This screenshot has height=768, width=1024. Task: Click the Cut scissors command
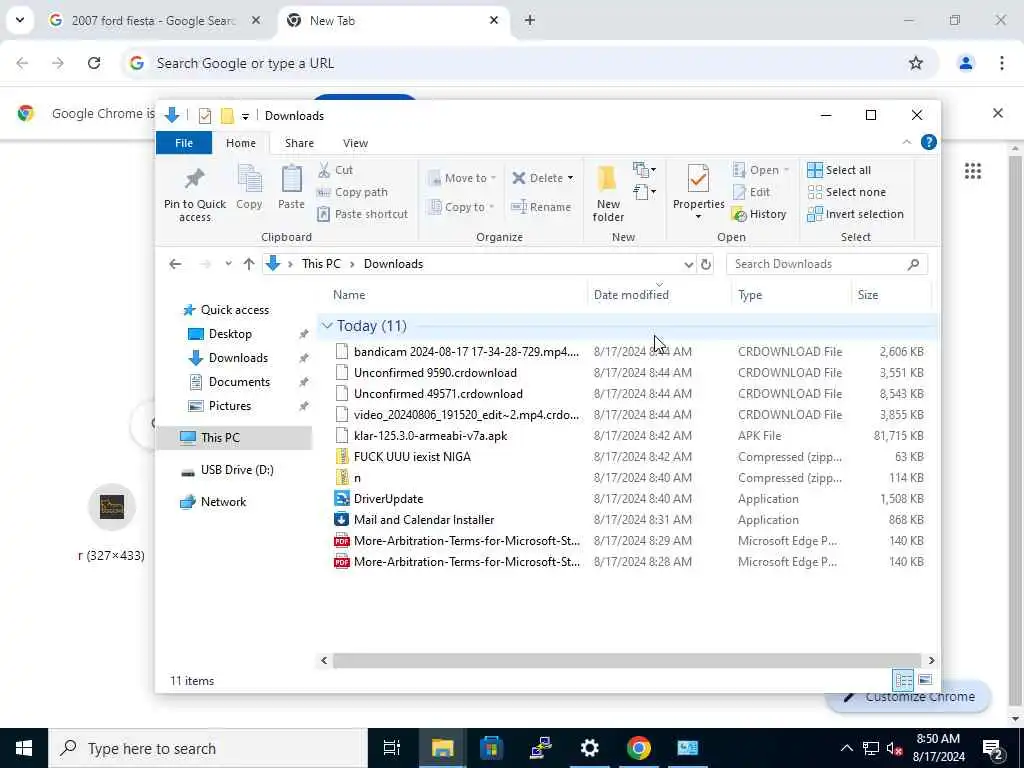336,170
